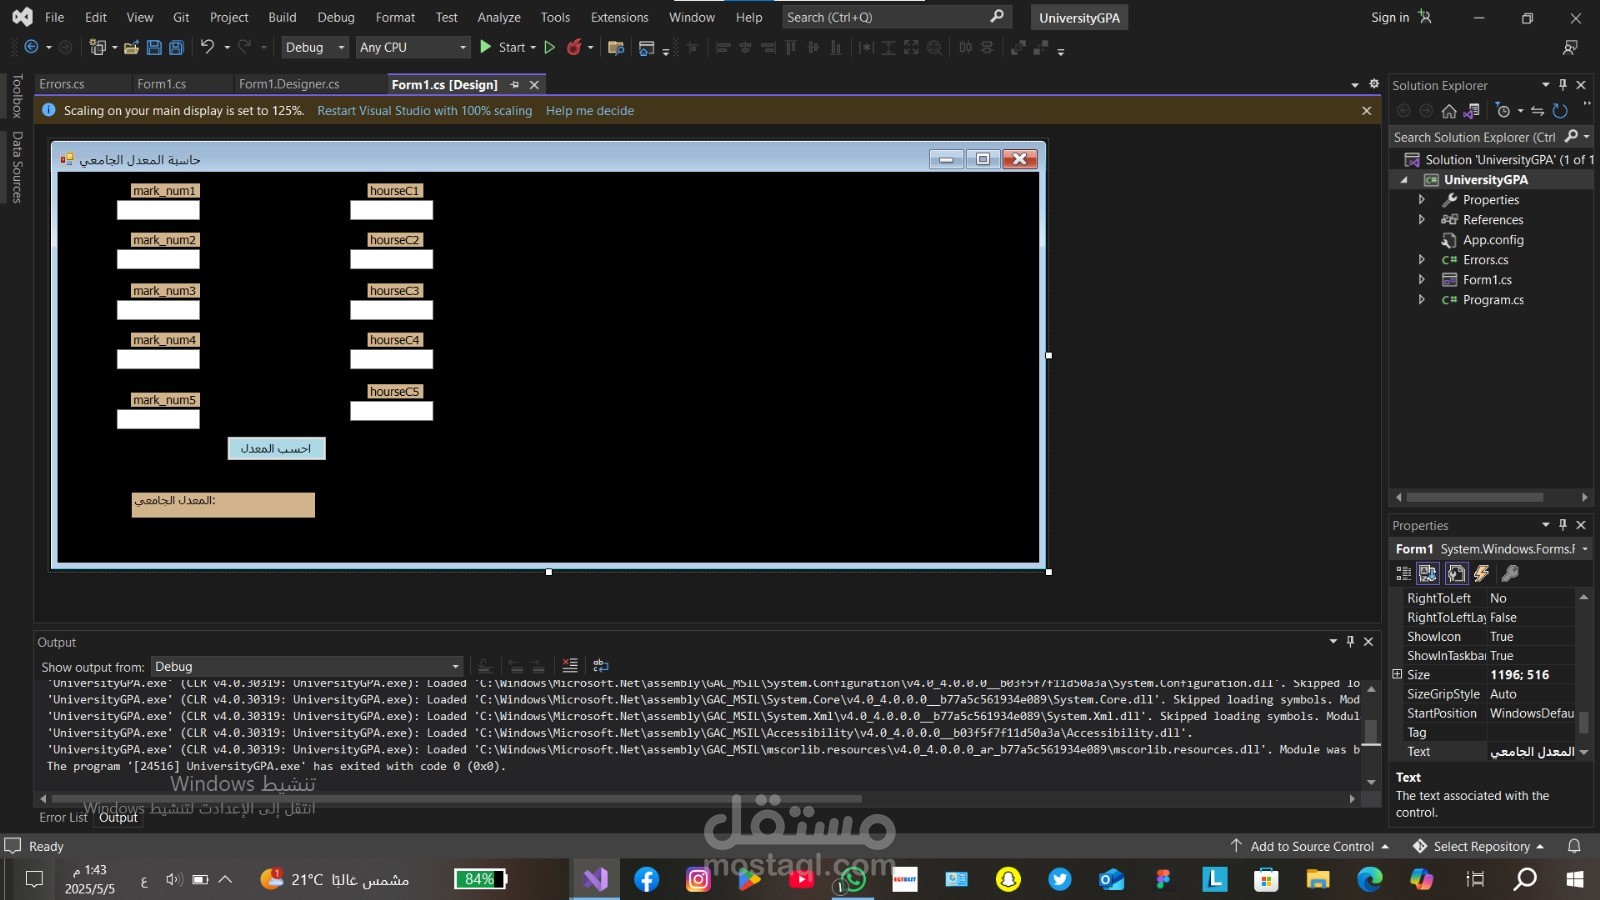Screen dimensions: 1600x900
Task: Click the Properties page icon in Properties panel
Action: click(1456, 573)
